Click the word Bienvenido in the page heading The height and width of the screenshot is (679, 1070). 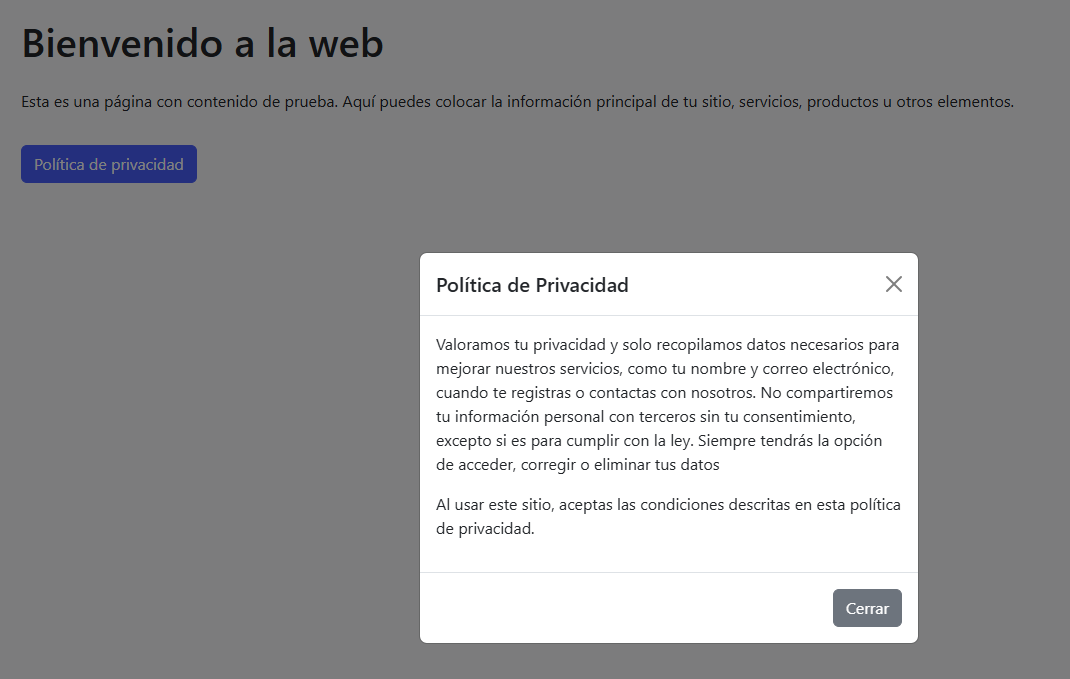(x=123, y=44)
